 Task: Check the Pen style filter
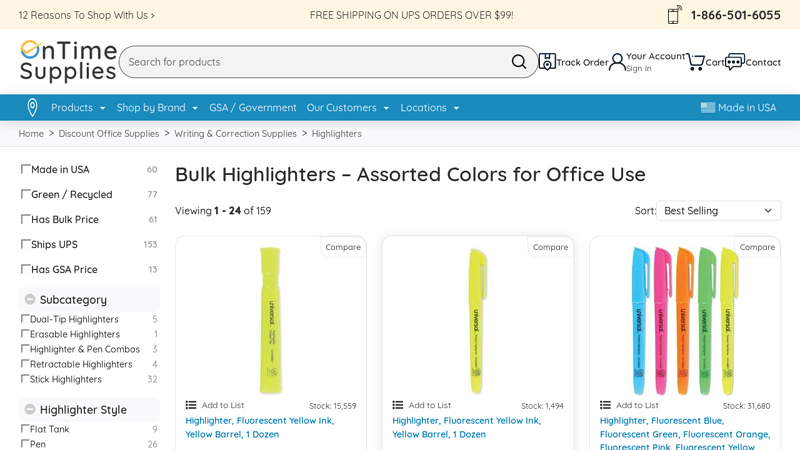click(x=24, y=443)
